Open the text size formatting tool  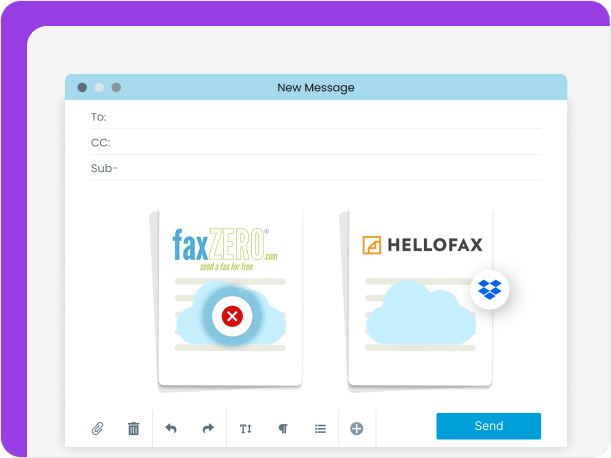[245, 429]
